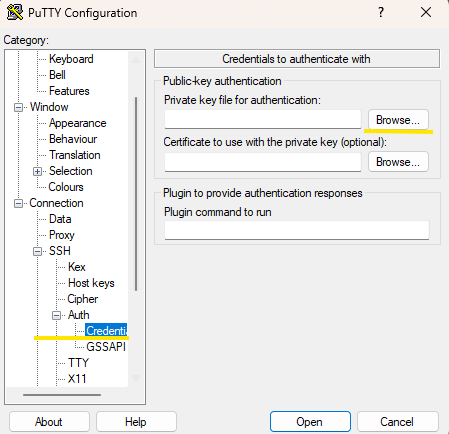Viewport: 449px width, 434px height.
Task: Open the Cipher category
Action: [82, 299]
